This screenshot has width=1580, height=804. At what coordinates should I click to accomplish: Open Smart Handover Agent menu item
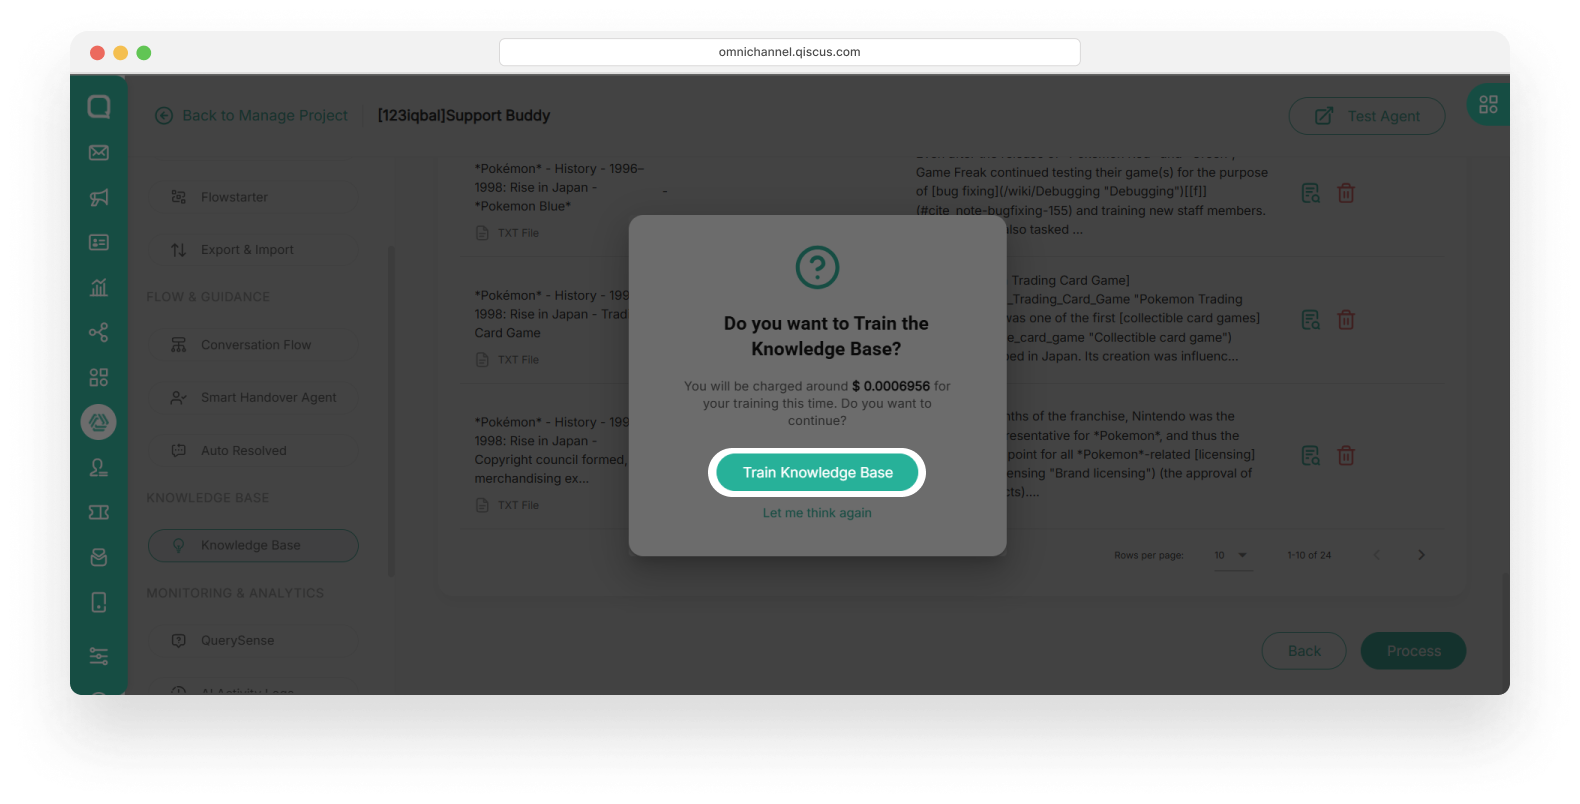[253, 397]
